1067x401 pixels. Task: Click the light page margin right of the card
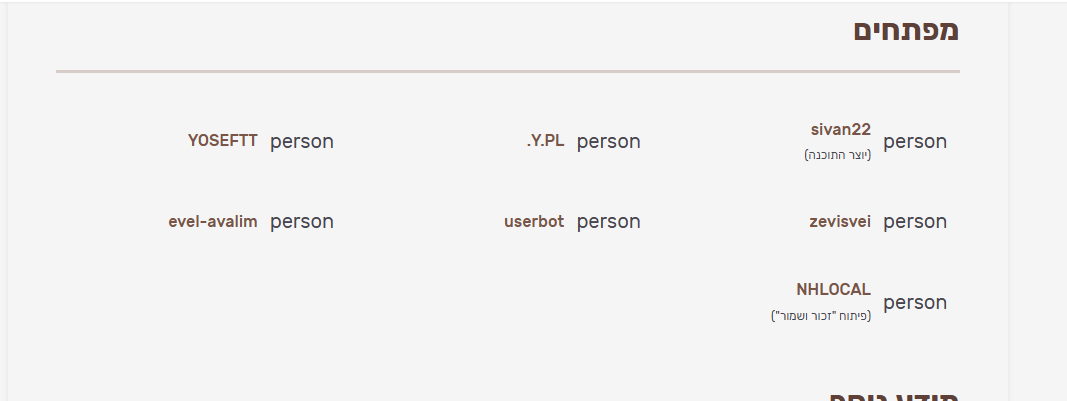(1038, 200)
